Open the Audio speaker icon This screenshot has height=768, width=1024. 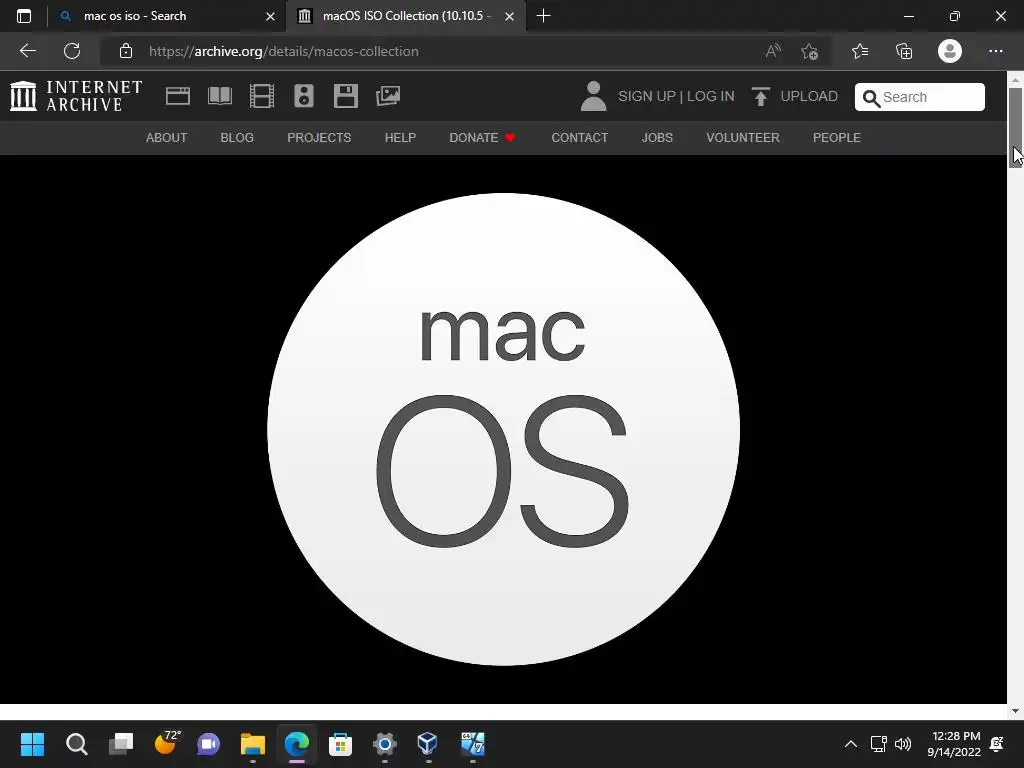[x=304, y=96]
